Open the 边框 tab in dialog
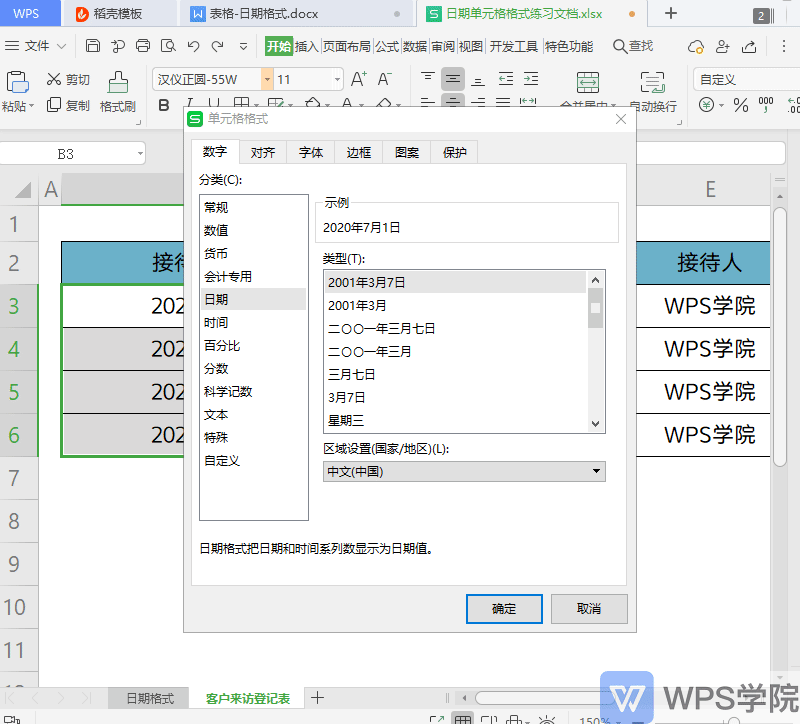This screenshot has height=724, width=800. 359,153
